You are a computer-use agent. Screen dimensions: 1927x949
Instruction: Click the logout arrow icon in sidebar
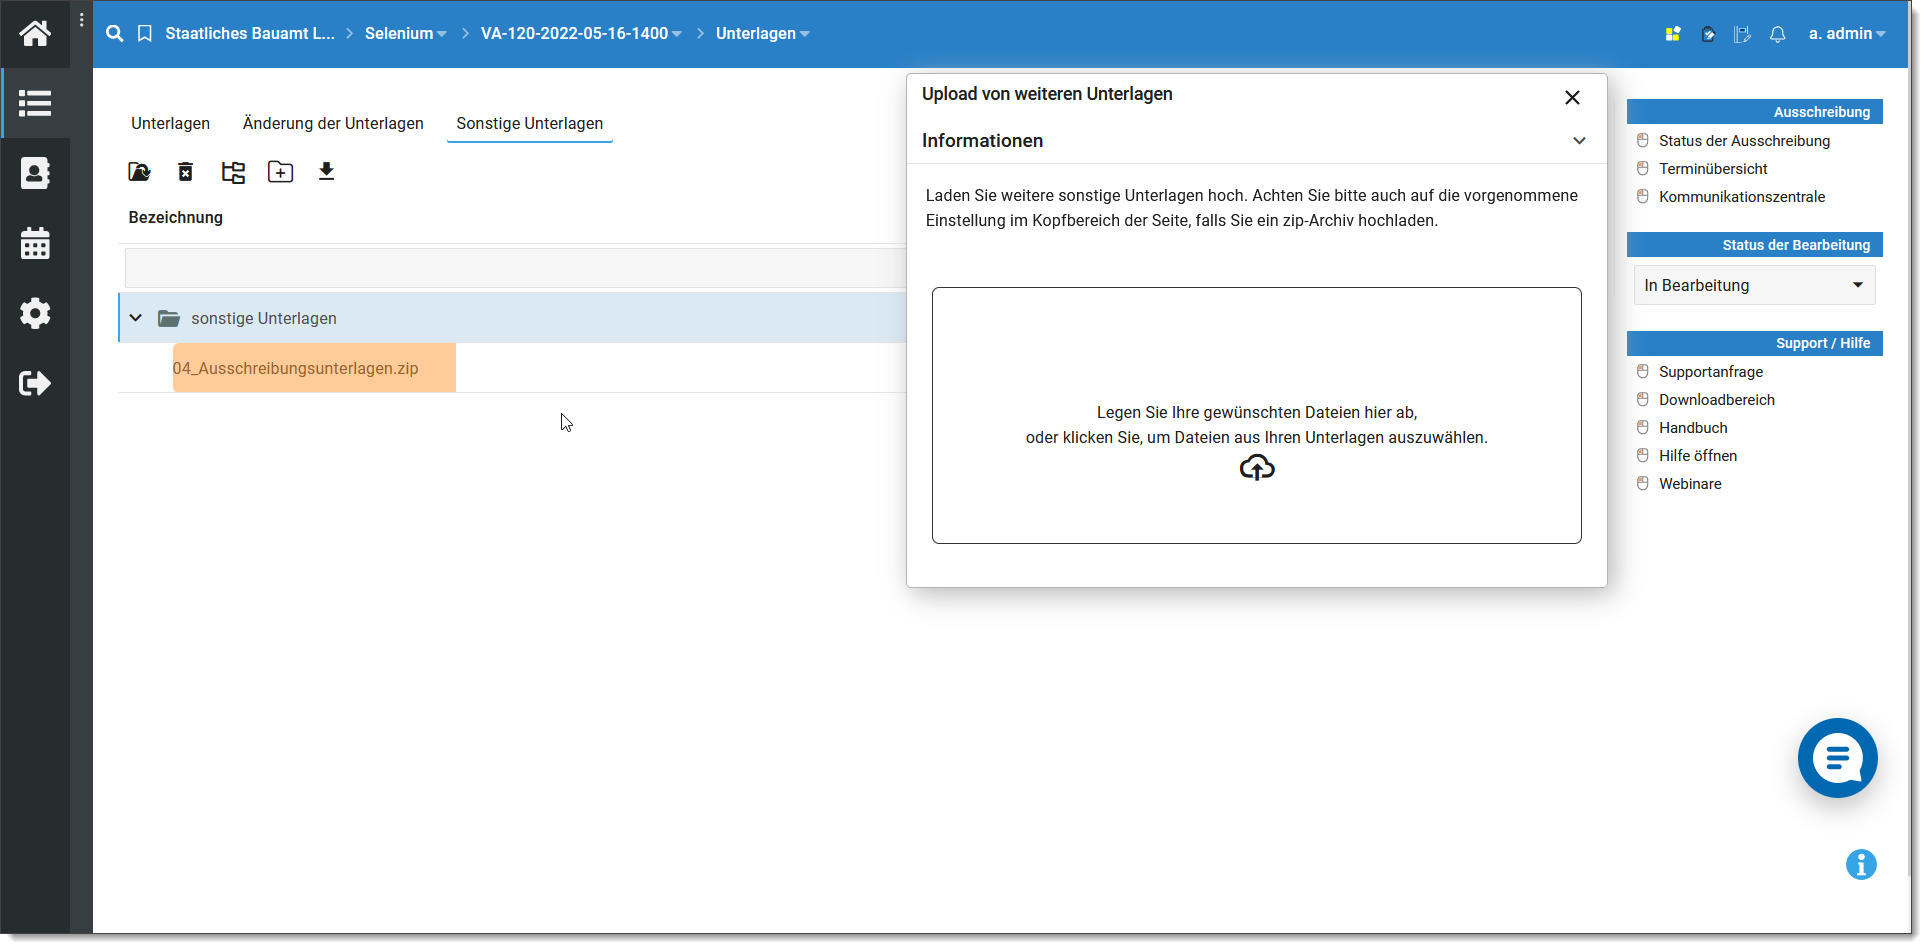(x=35, y=383)
